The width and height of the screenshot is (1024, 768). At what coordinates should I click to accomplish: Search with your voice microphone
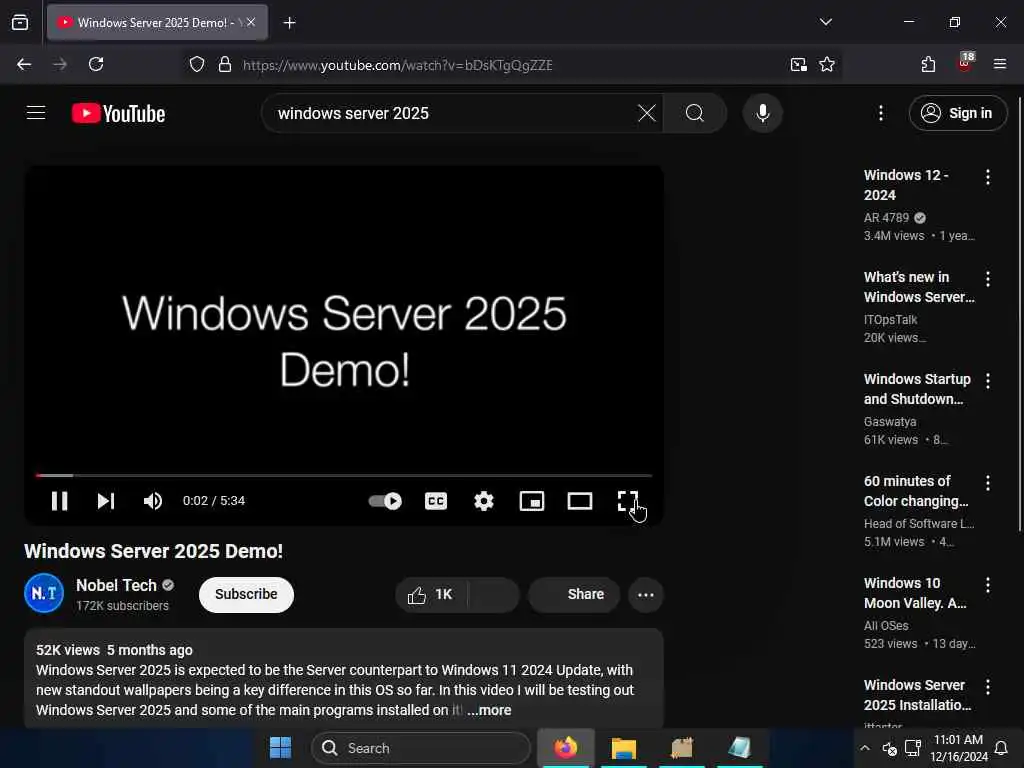[762, 113]
